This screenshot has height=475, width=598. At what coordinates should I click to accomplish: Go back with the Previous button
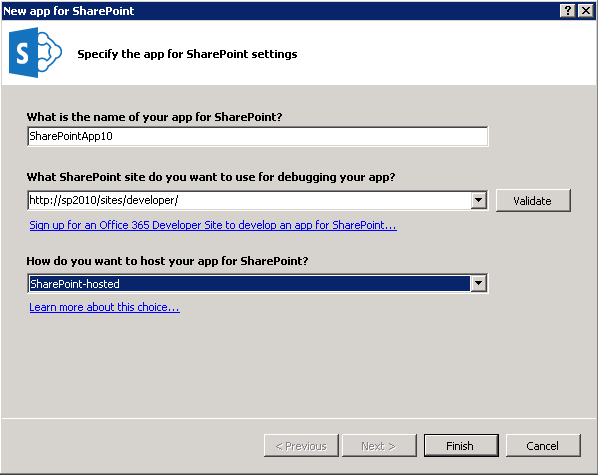tap(301, 446)
